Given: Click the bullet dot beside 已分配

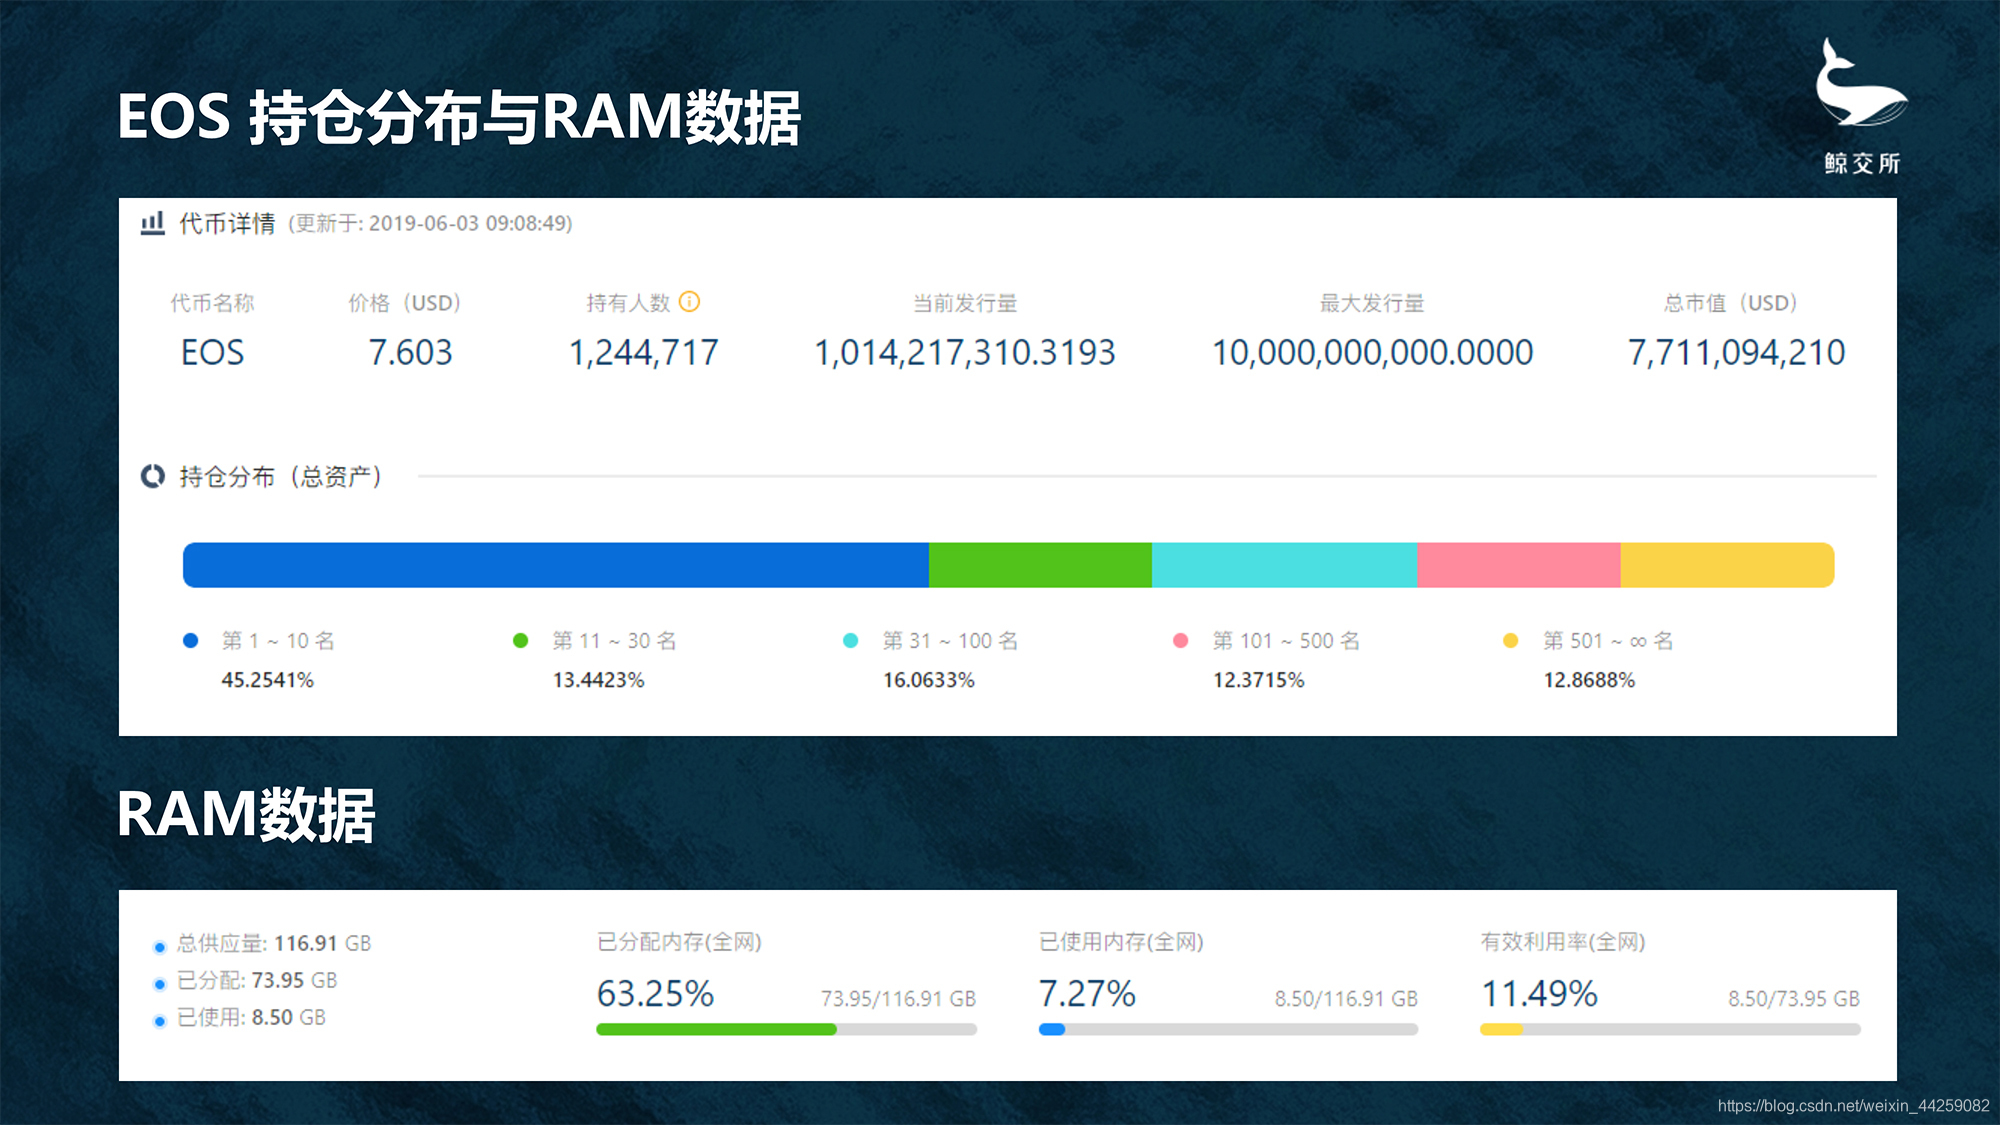Looking at the screenshot, I should (x=159, y=984).
